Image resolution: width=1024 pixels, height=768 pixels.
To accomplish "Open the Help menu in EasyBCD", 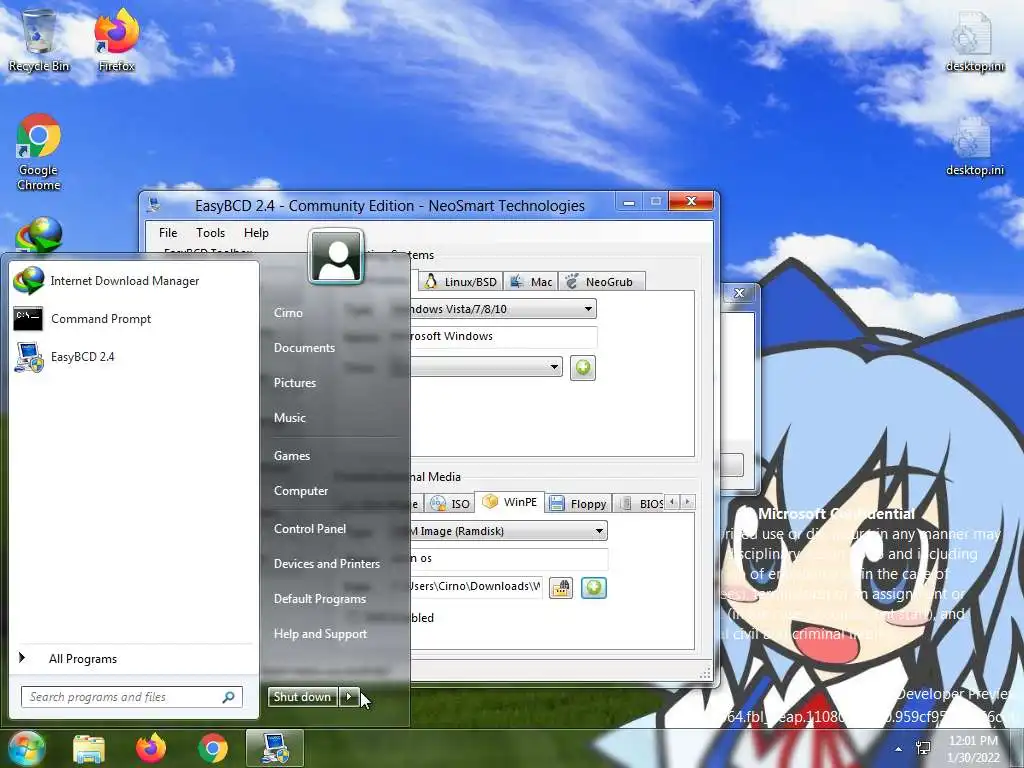I will (x=256, y=233).
